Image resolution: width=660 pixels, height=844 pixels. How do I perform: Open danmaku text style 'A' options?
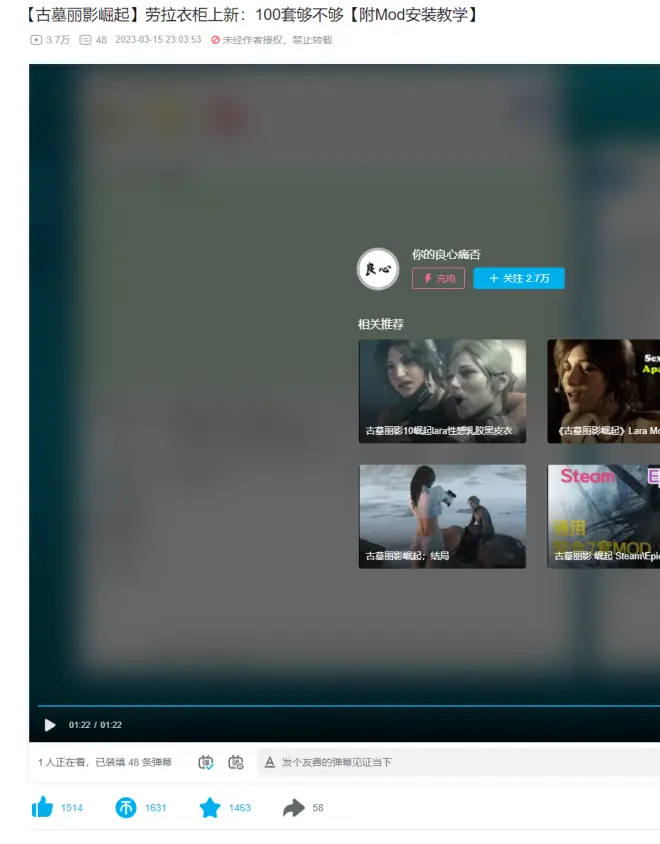tap(269, 762)
